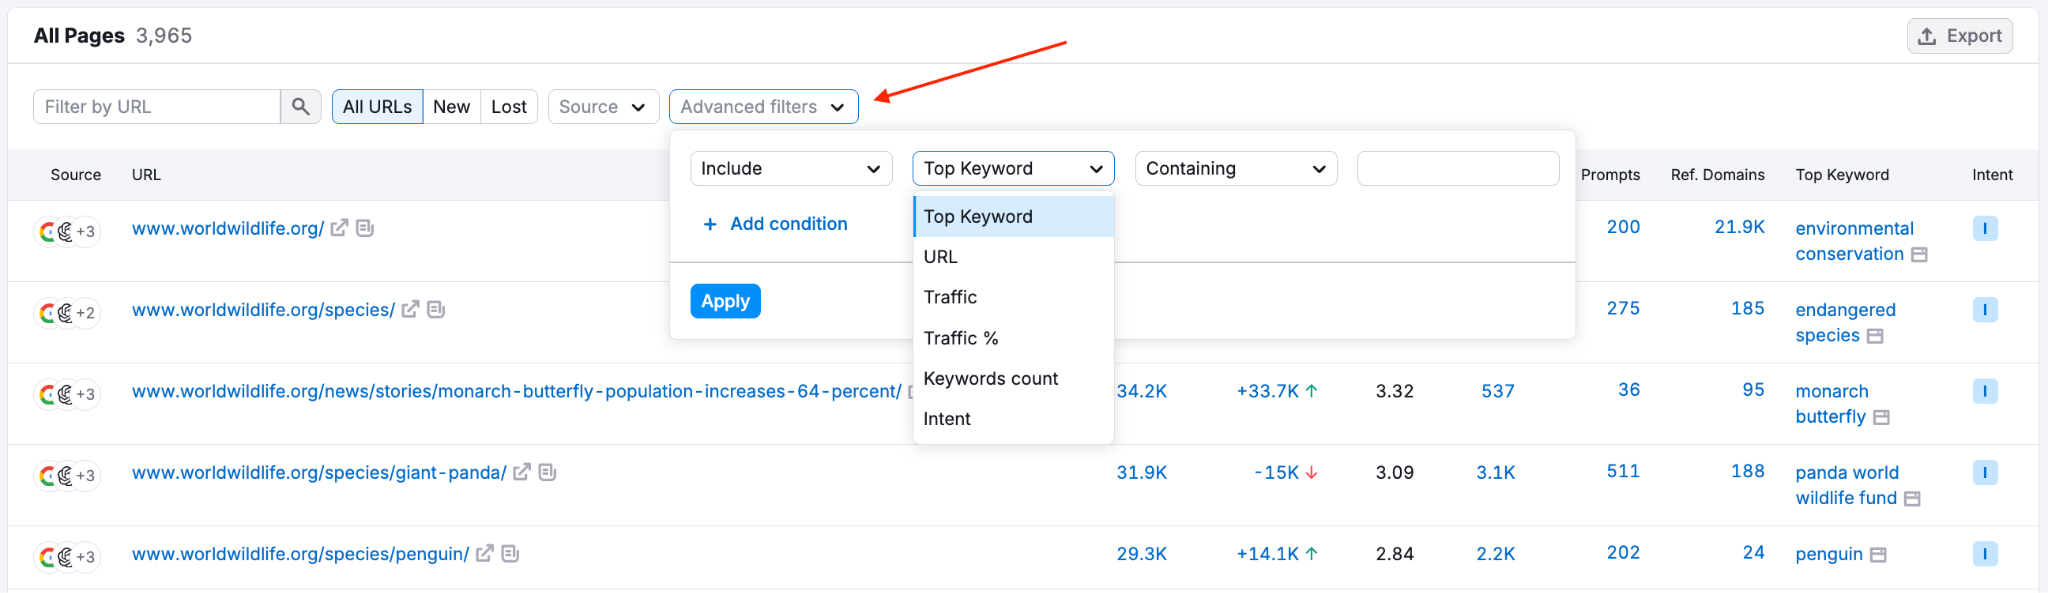The image size is (2048, 593).
Task: Click SERP icon next to penguin keyword
Action: [1878, 555]
